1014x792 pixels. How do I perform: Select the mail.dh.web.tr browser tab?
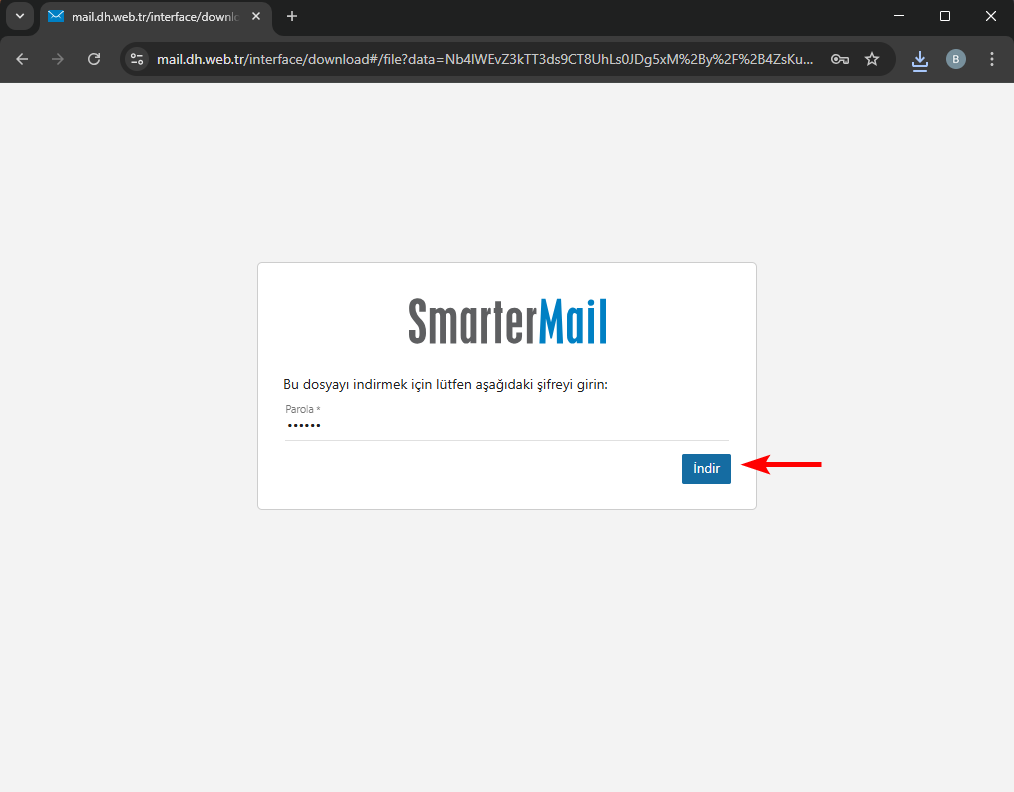[150, 17]
